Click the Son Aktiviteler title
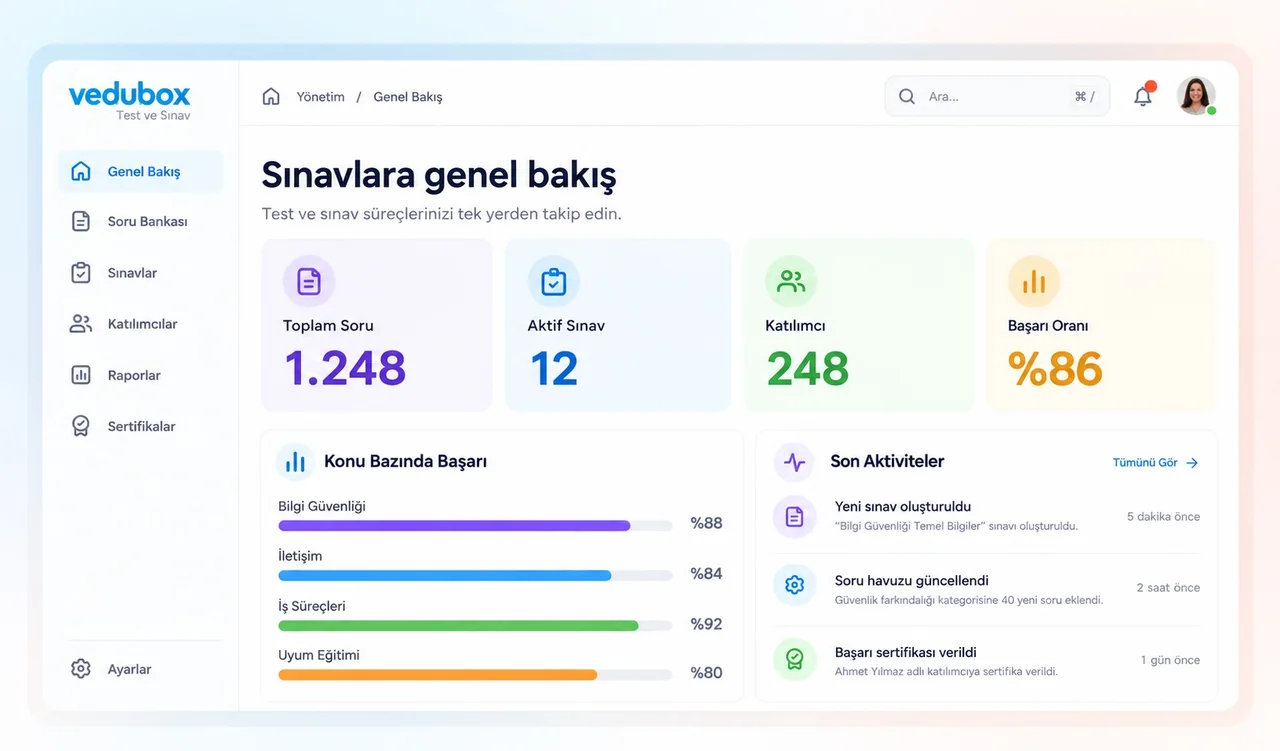This screenshot has width=1280, height=751. pyautogui.click(x=887, y=462)
